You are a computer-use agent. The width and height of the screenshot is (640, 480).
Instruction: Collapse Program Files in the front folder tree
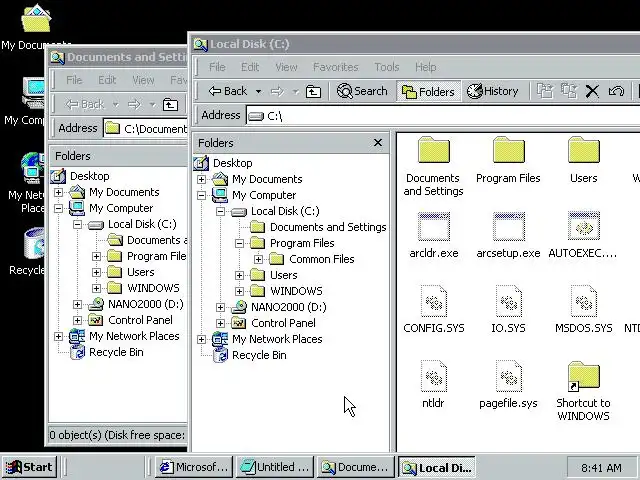click(x=240, y=243)
